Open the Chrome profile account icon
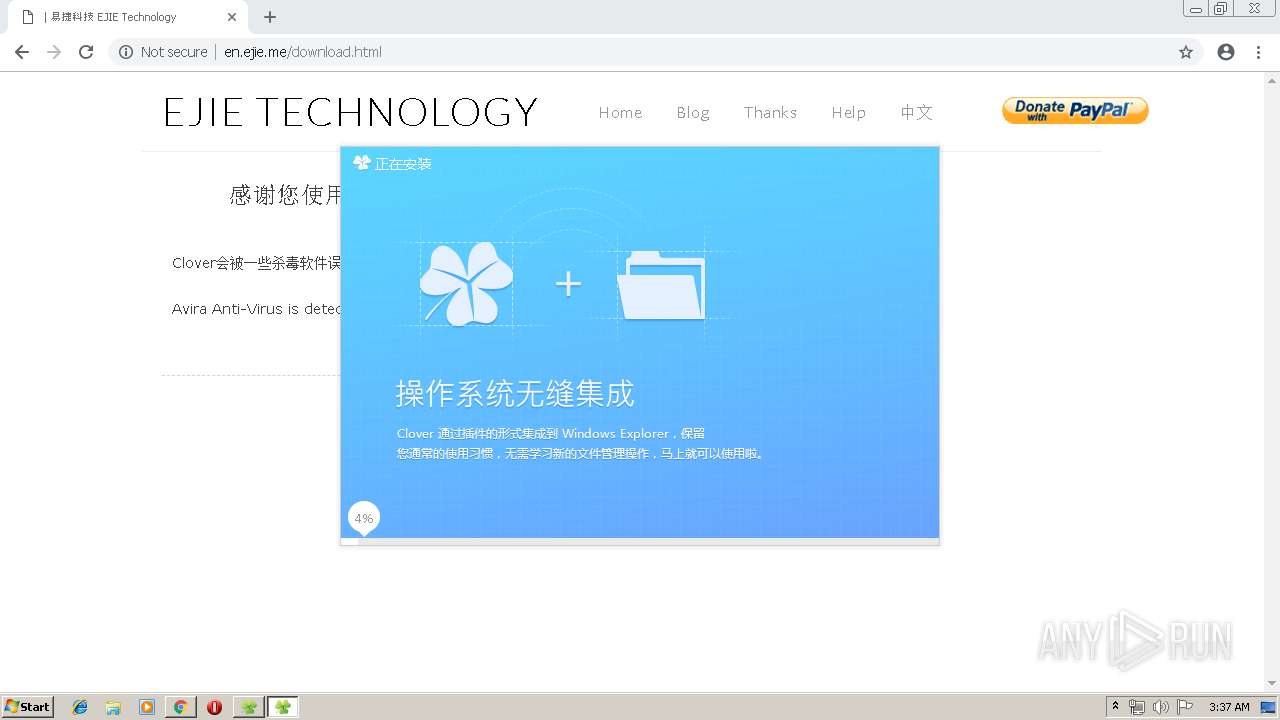Screen dimensions: 1280x720 point(1226,52)
